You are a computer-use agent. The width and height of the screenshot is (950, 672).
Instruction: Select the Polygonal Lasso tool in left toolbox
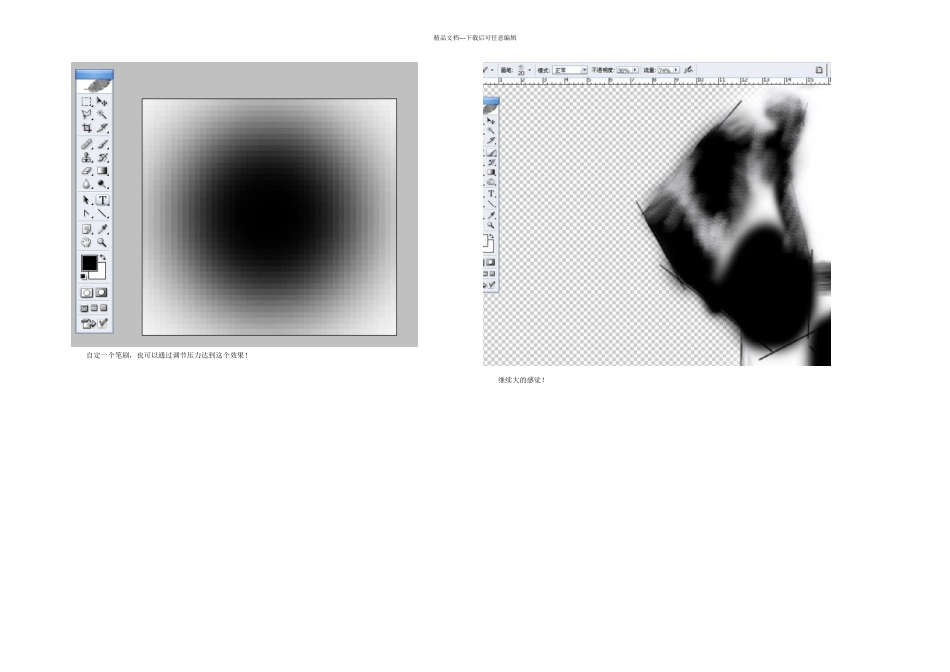(87, 115)
